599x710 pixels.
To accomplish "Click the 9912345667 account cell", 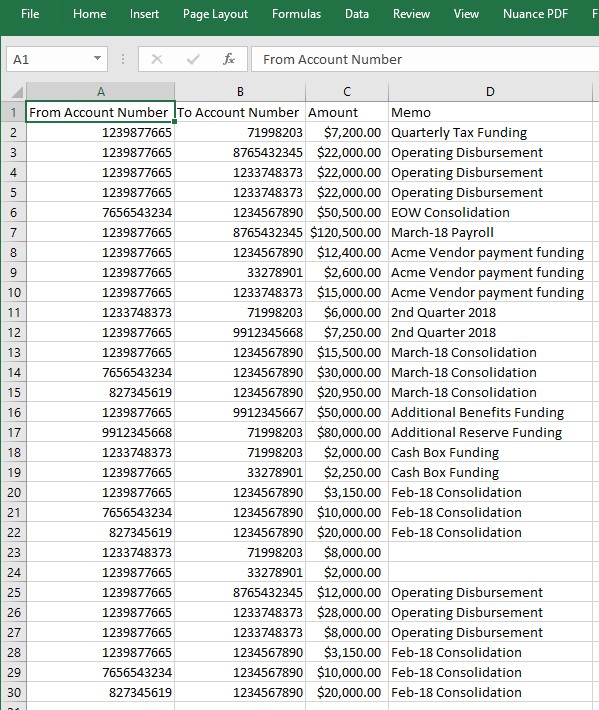I will [240, 413].
